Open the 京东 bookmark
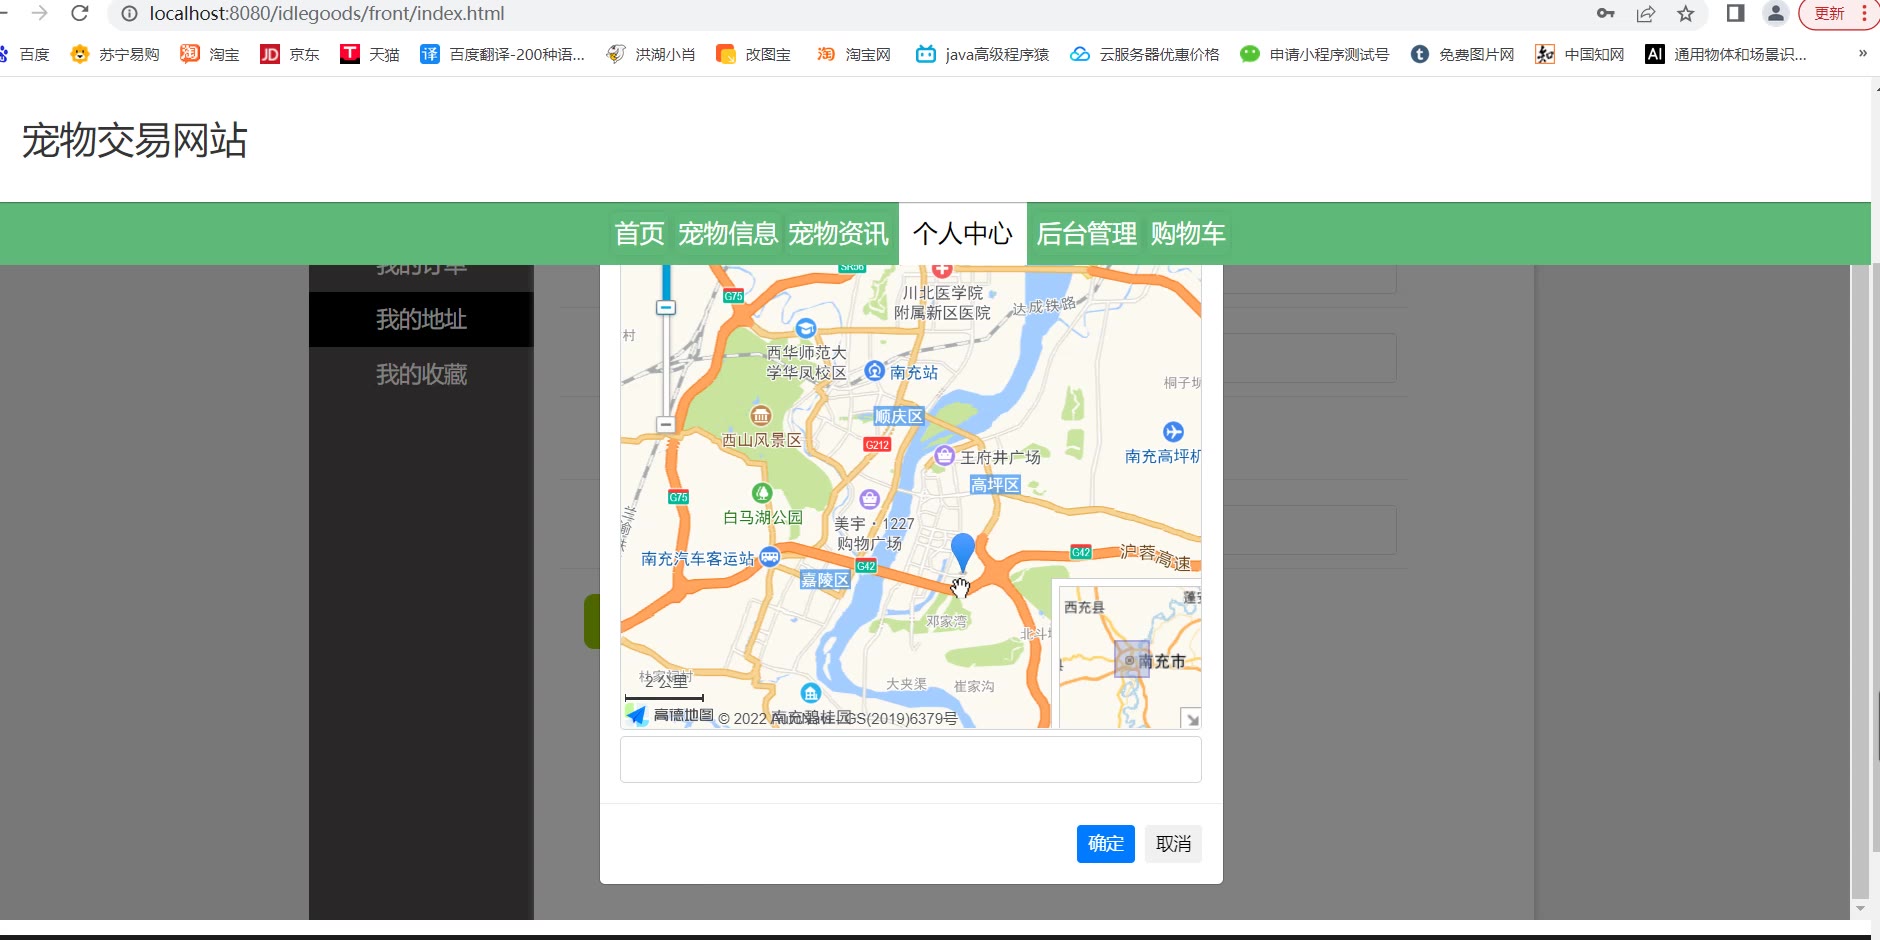Viewport: 1880px width, 940px height. point(290,54)
